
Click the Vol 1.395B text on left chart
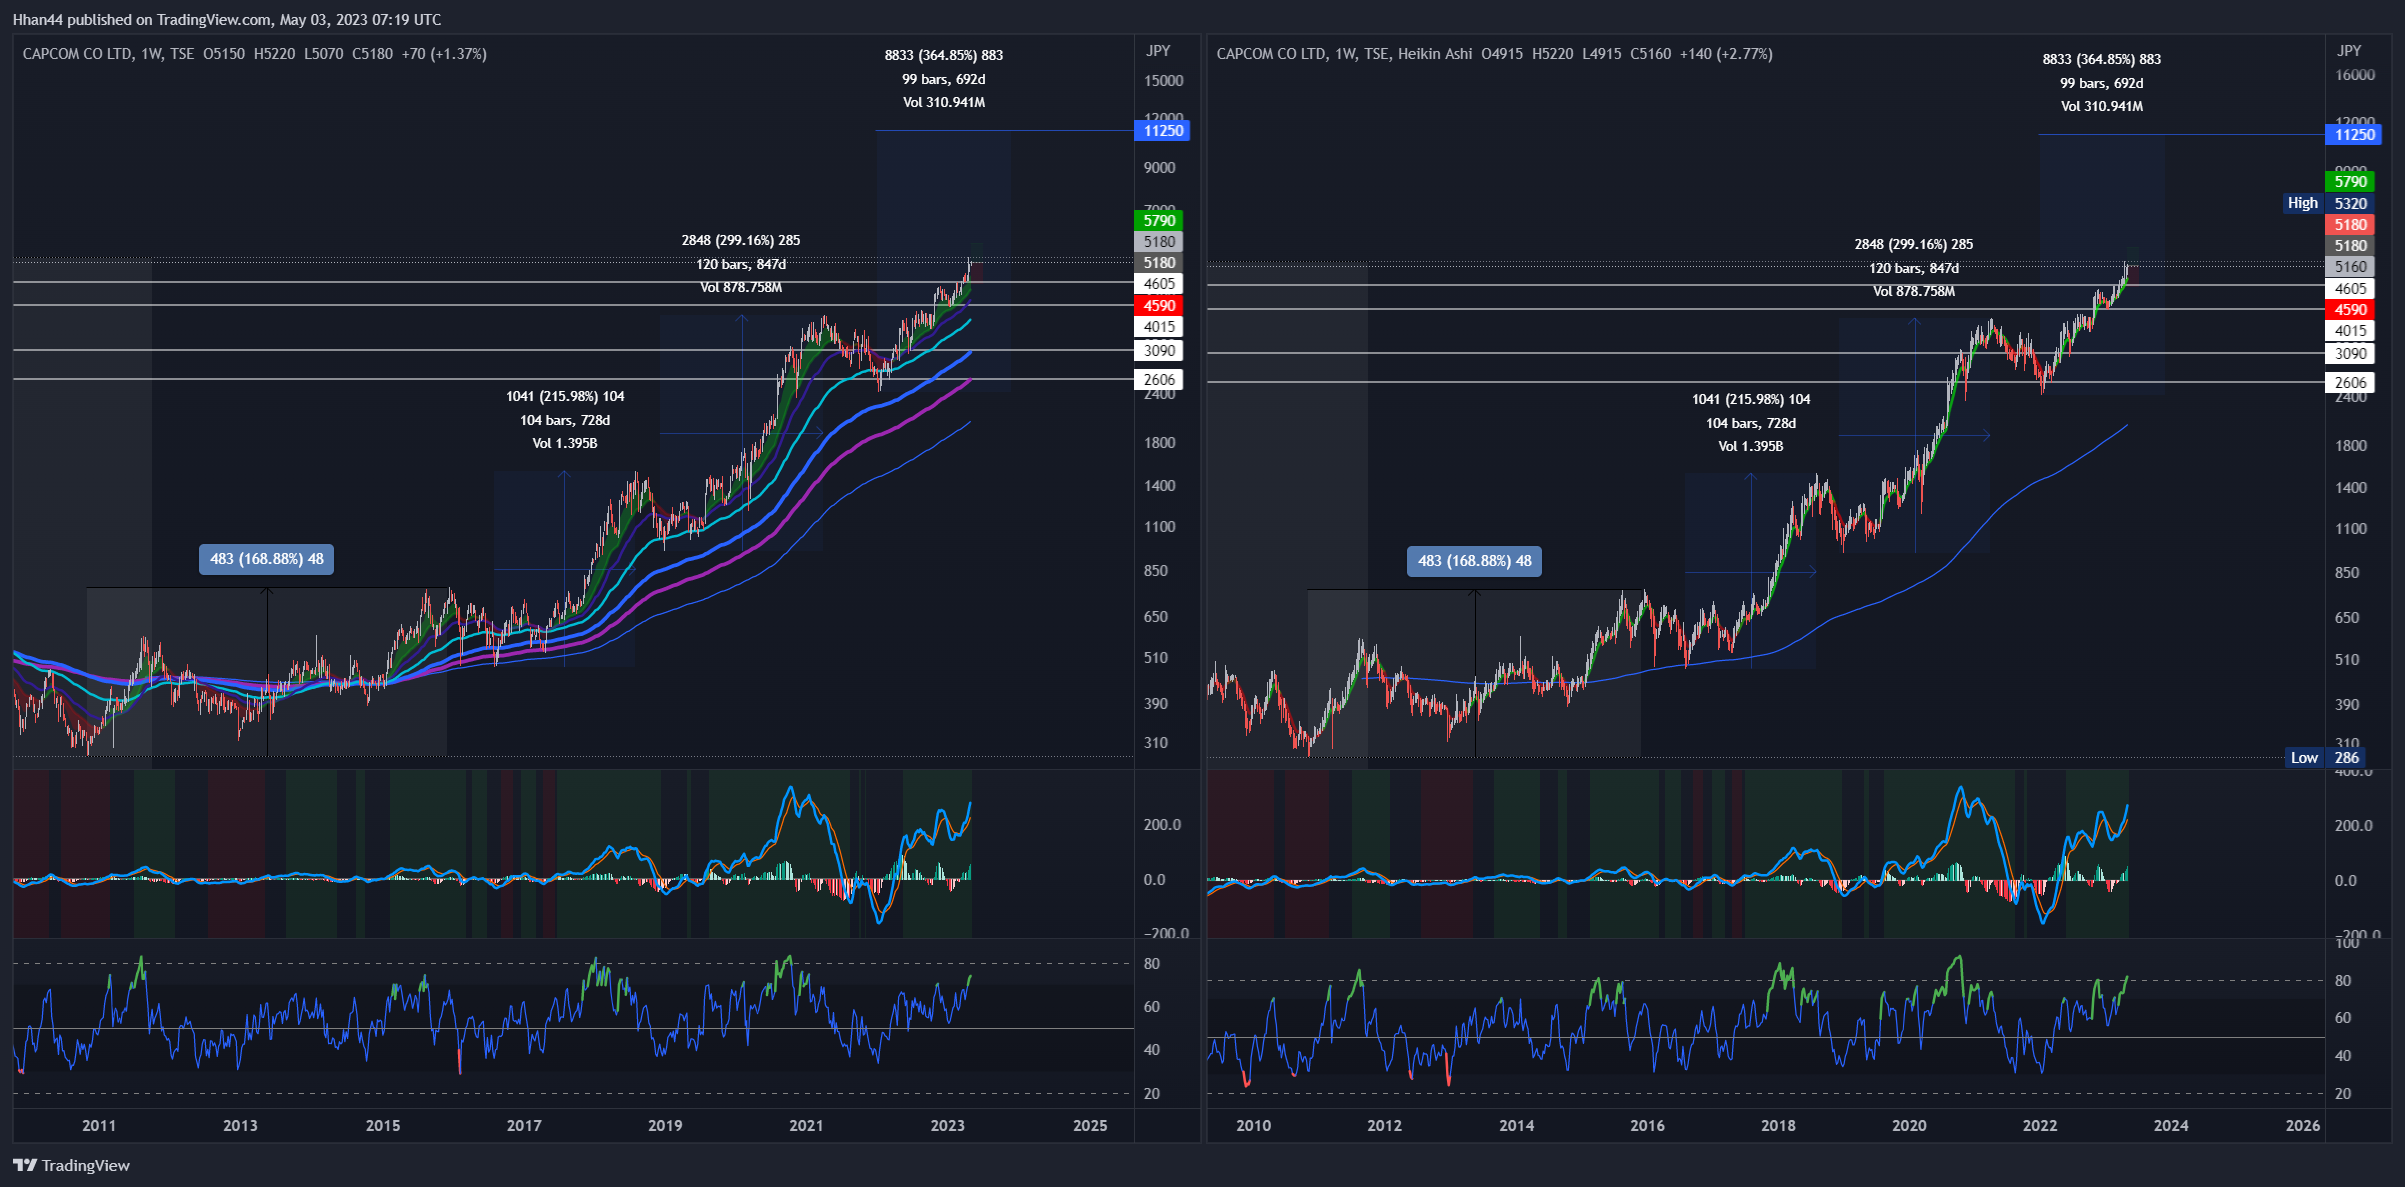tap(565, 444)
